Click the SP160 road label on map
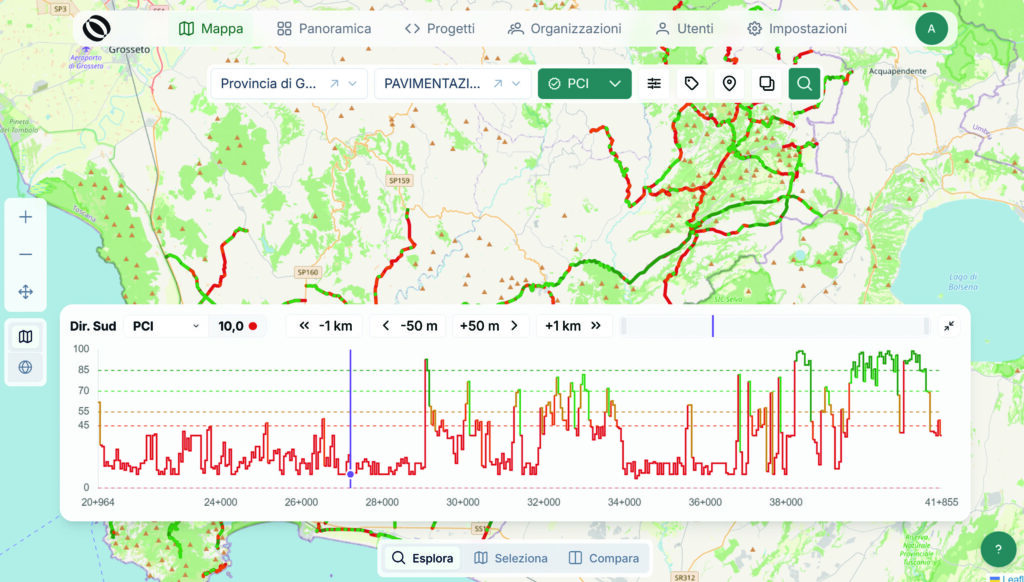The width and height of the screenshot is (1024, 582). point(308,272)
